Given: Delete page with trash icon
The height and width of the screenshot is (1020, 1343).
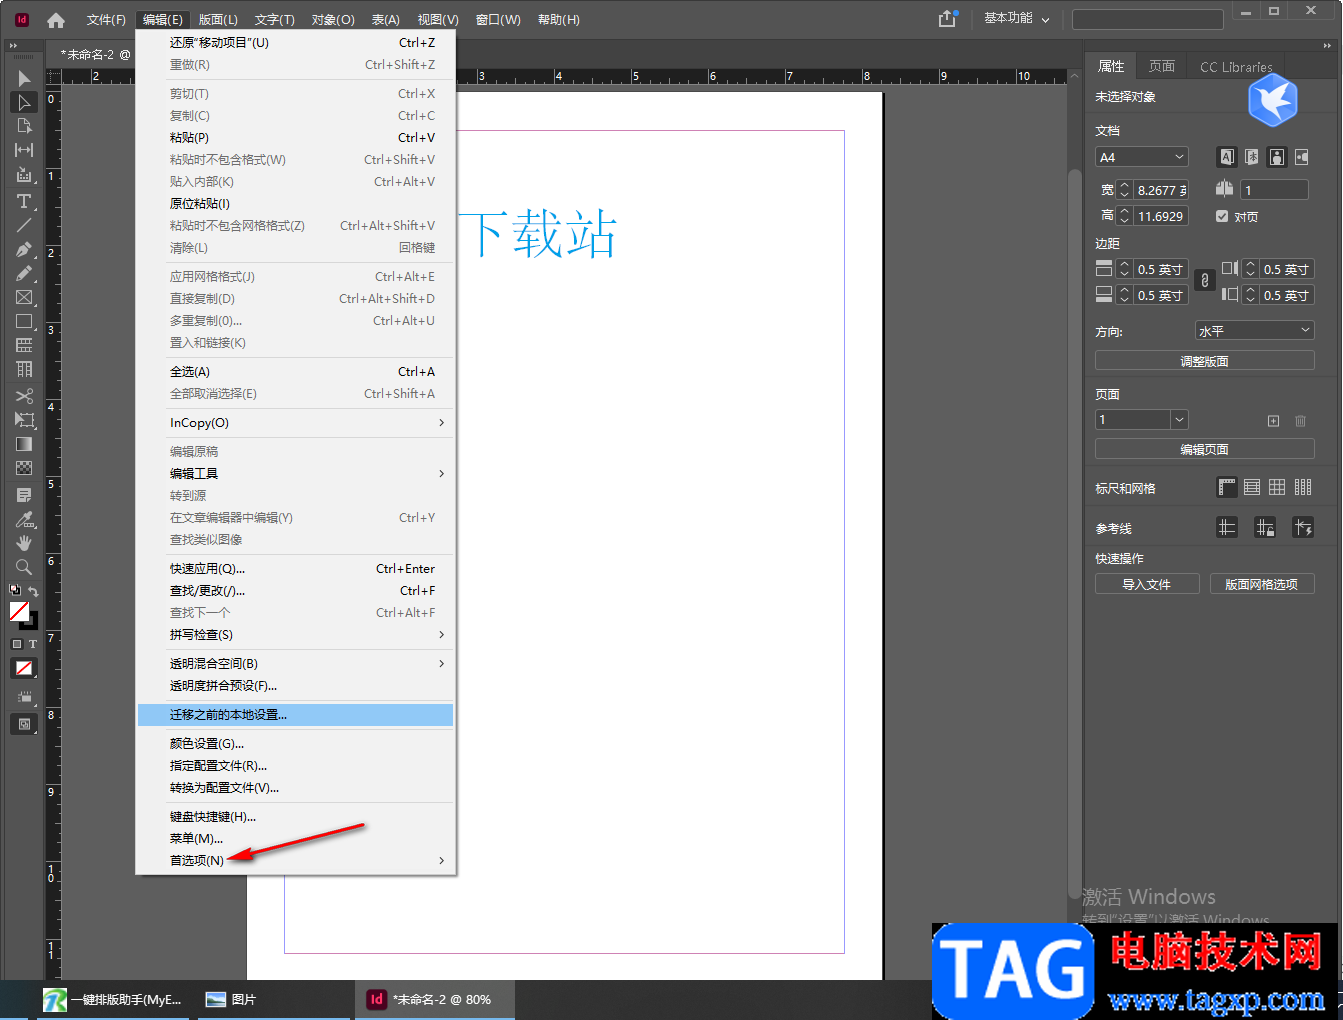Looking at the screenshot, I should (1301, 421).
